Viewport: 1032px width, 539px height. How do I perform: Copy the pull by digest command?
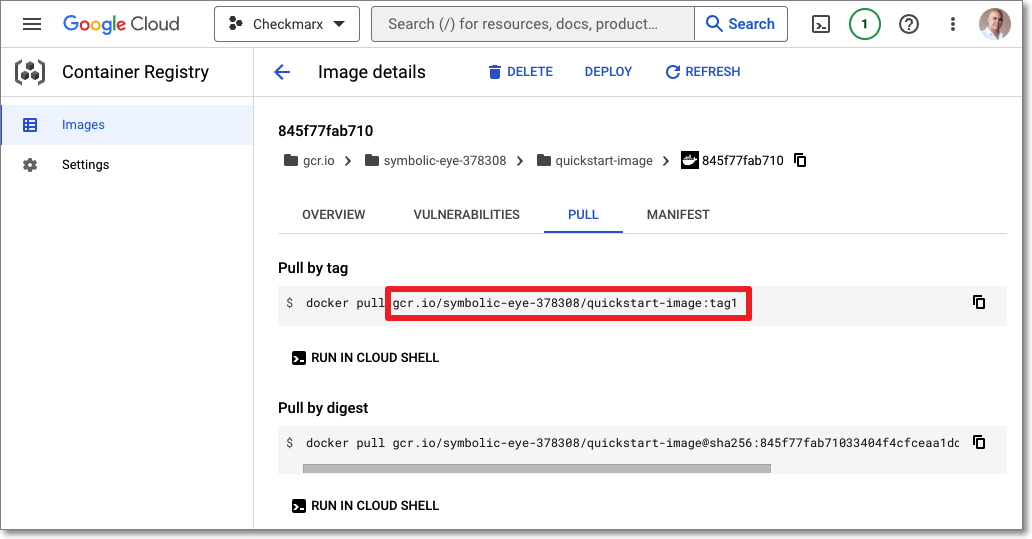(x=979, y=442)
